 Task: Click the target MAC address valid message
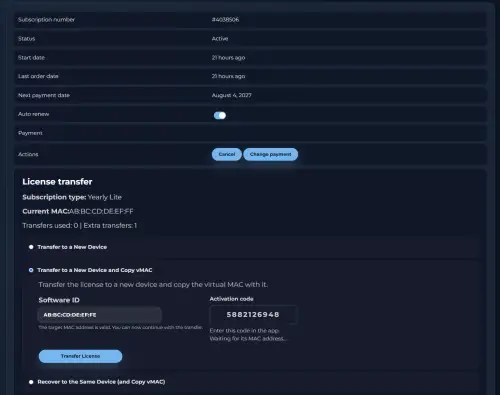tap(120, 327)
